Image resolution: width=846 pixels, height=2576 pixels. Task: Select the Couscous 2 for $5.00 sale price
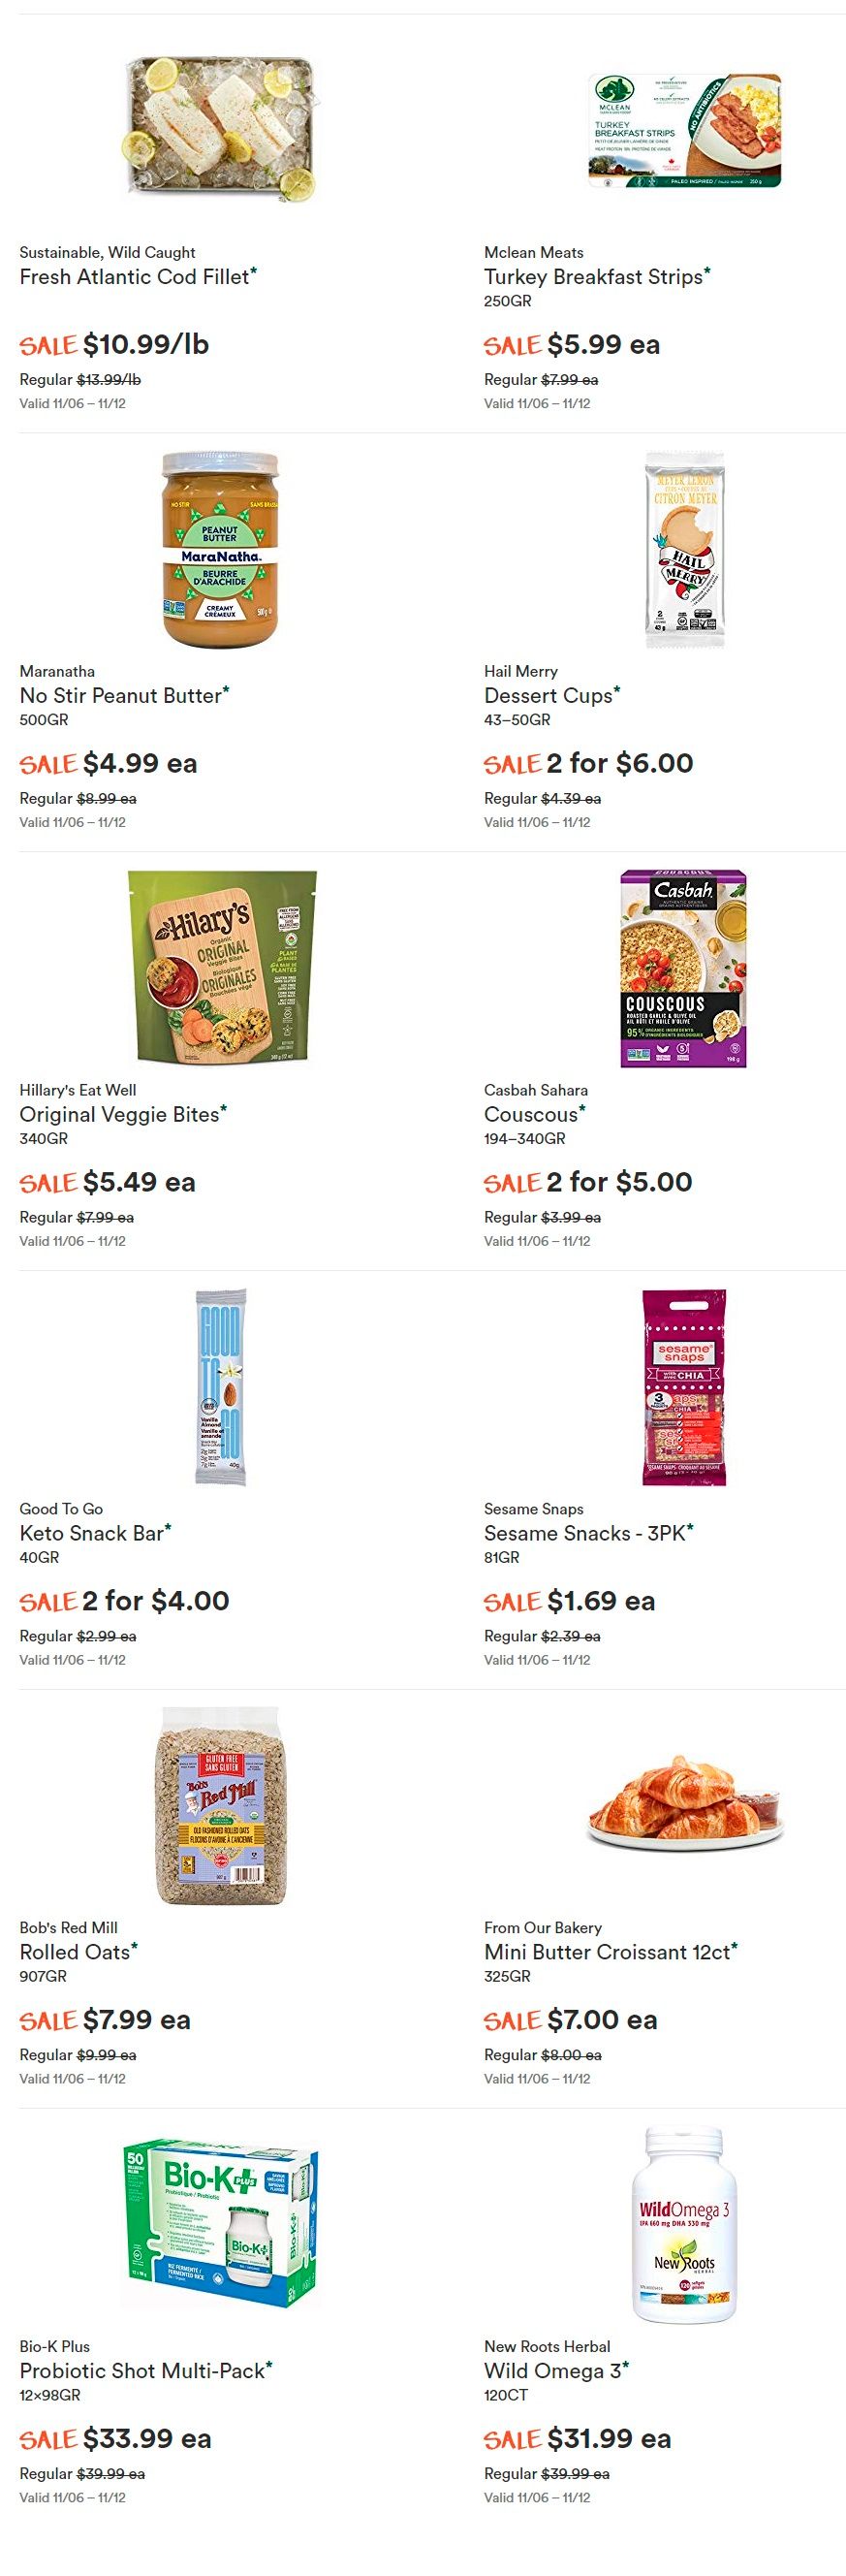click(588, 1182)
